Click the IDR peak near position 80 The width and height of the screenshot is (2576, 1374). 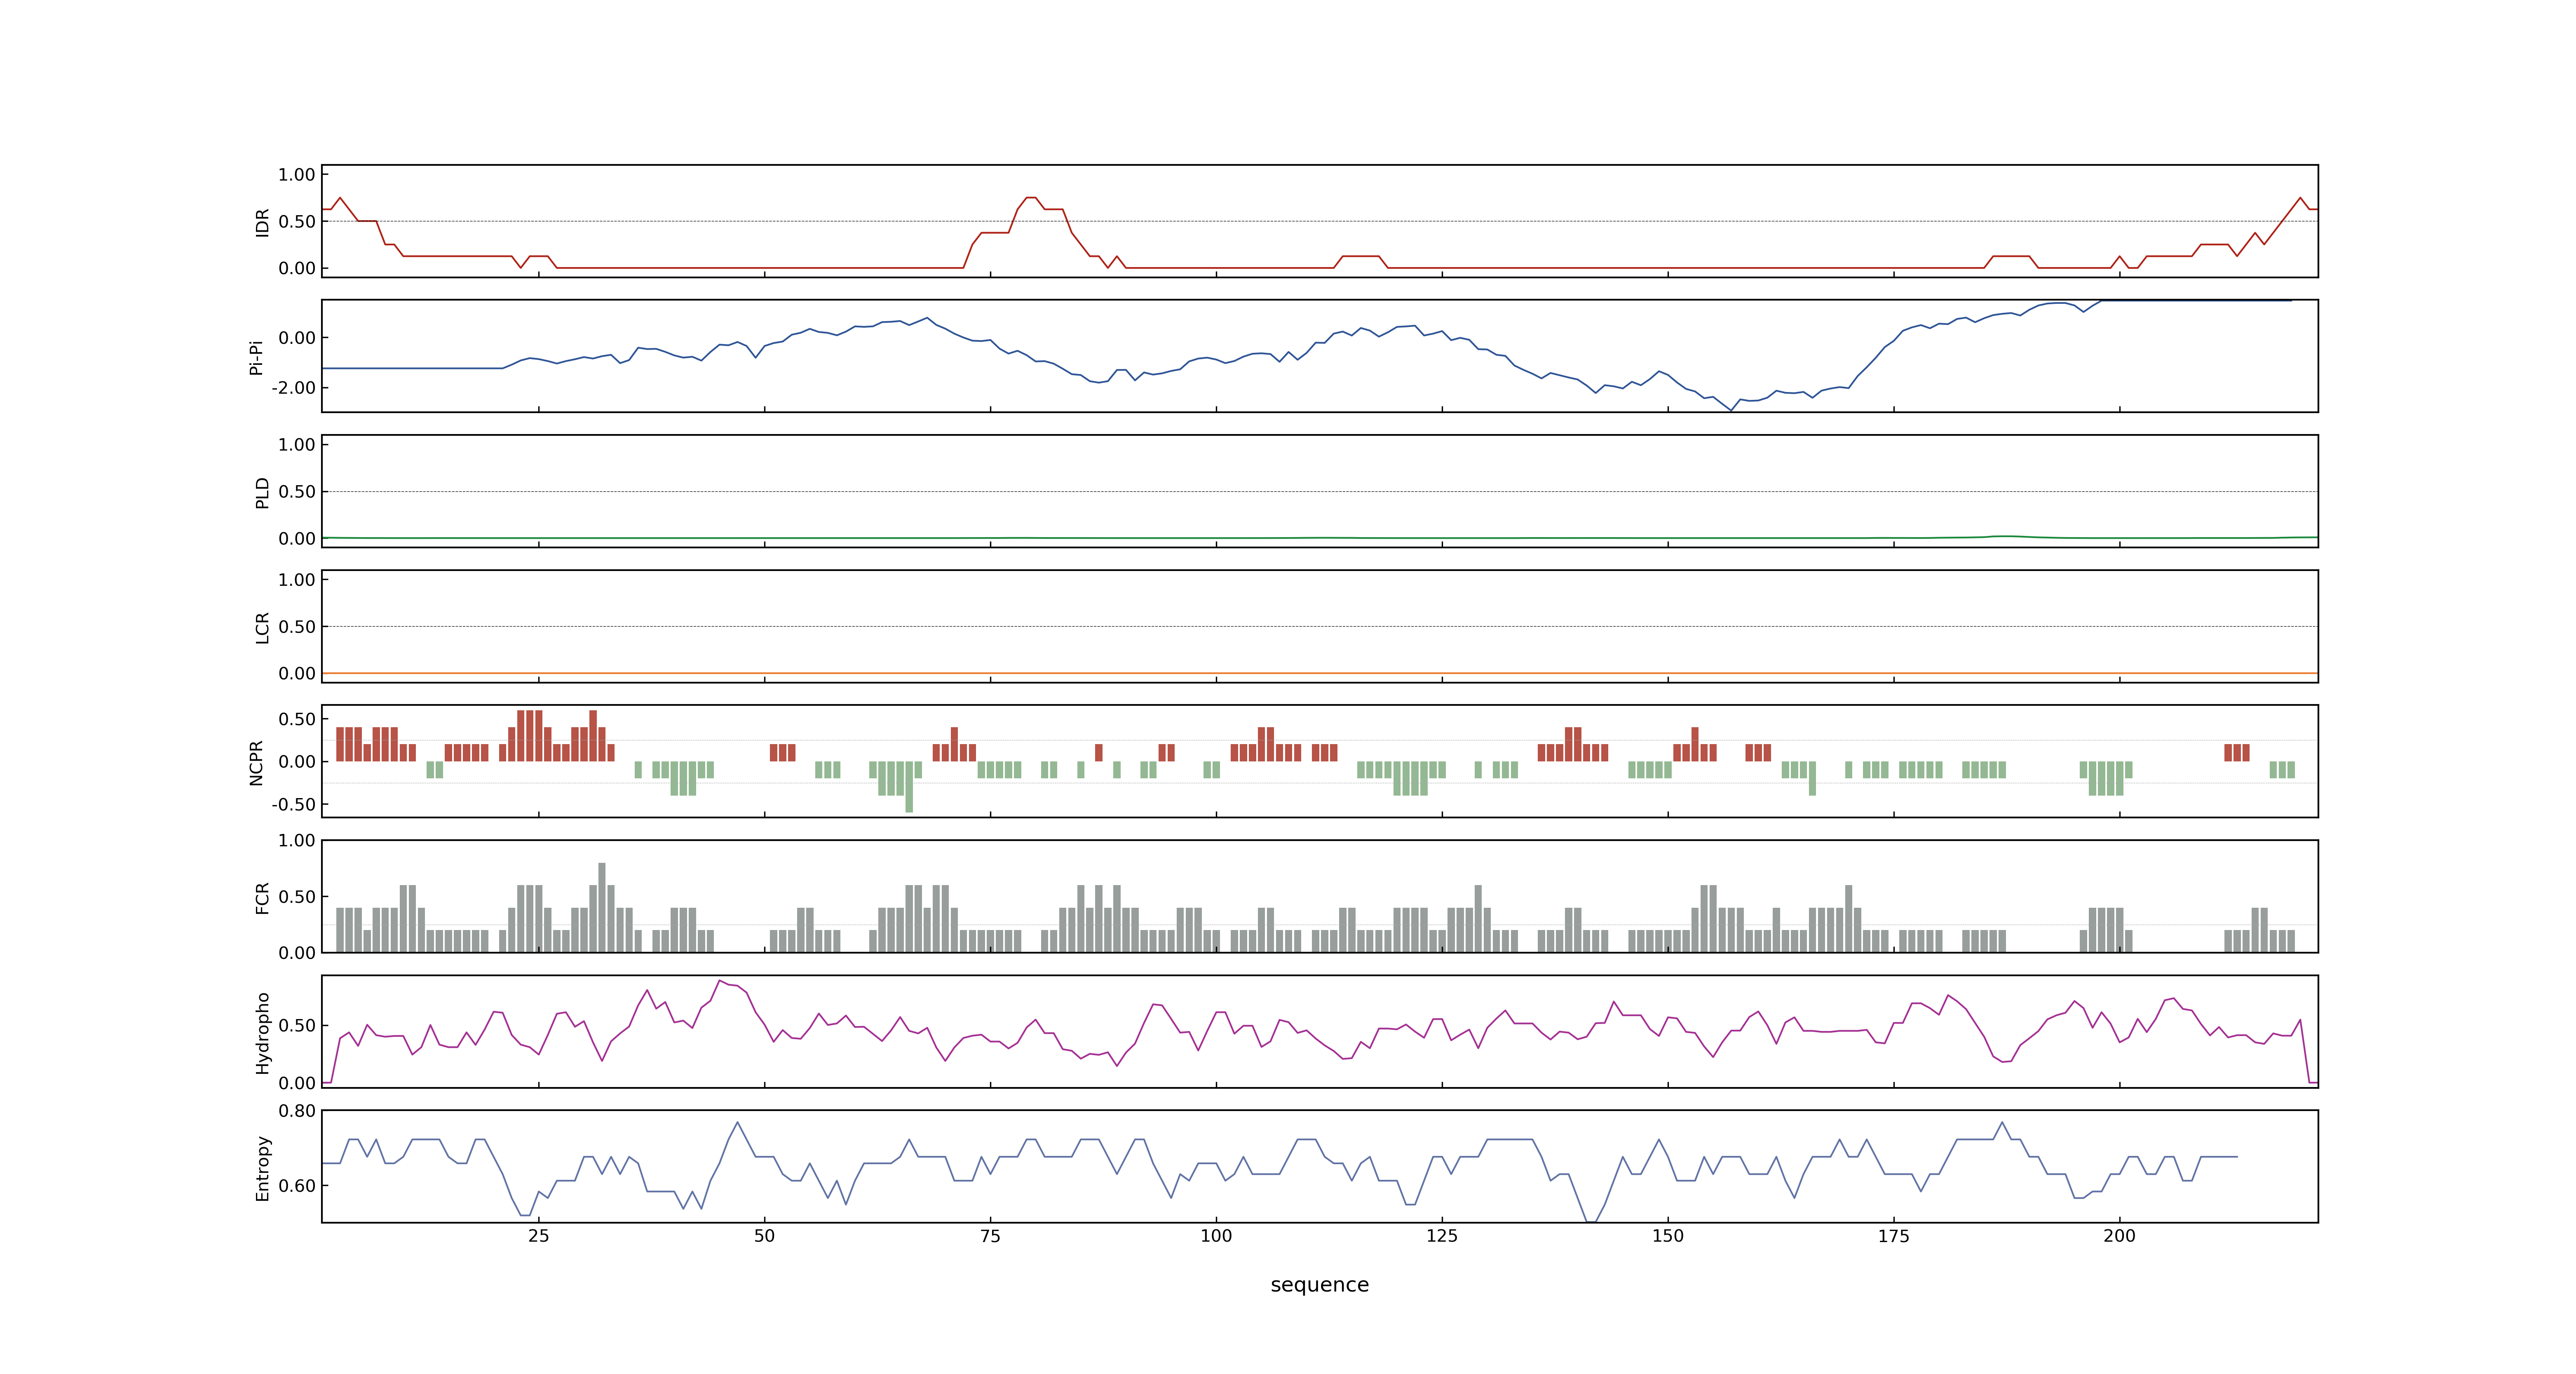point(1031,198)
